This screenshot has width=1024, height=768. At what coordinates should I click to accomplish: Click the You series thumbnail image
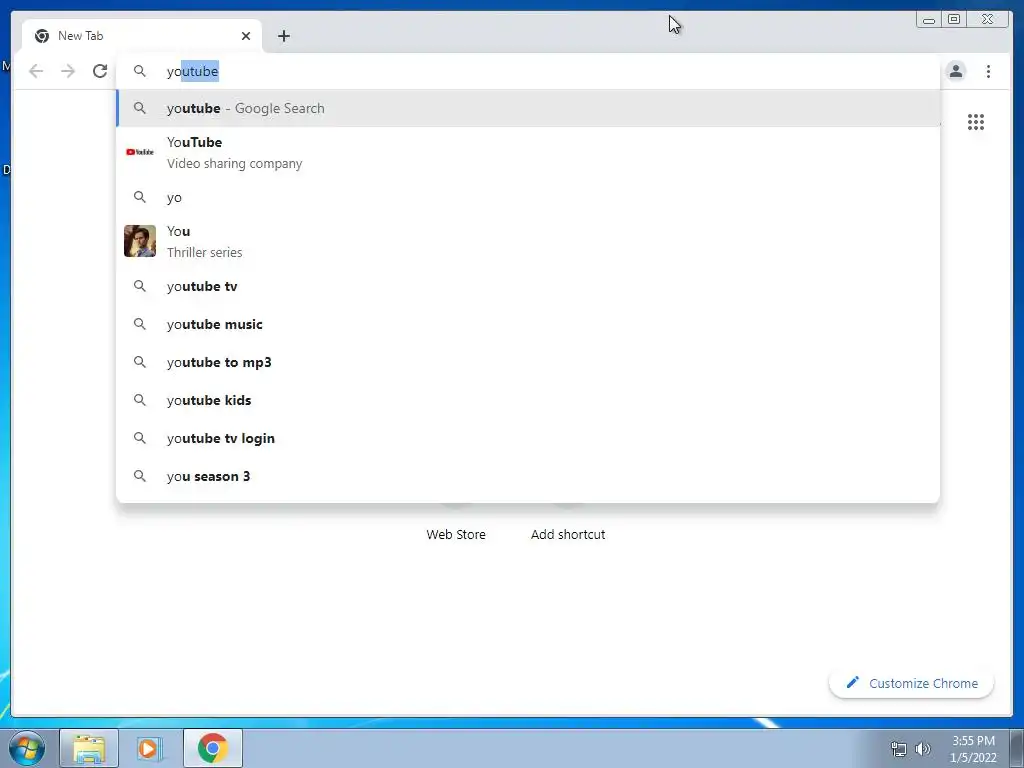(x=140, y=241)
